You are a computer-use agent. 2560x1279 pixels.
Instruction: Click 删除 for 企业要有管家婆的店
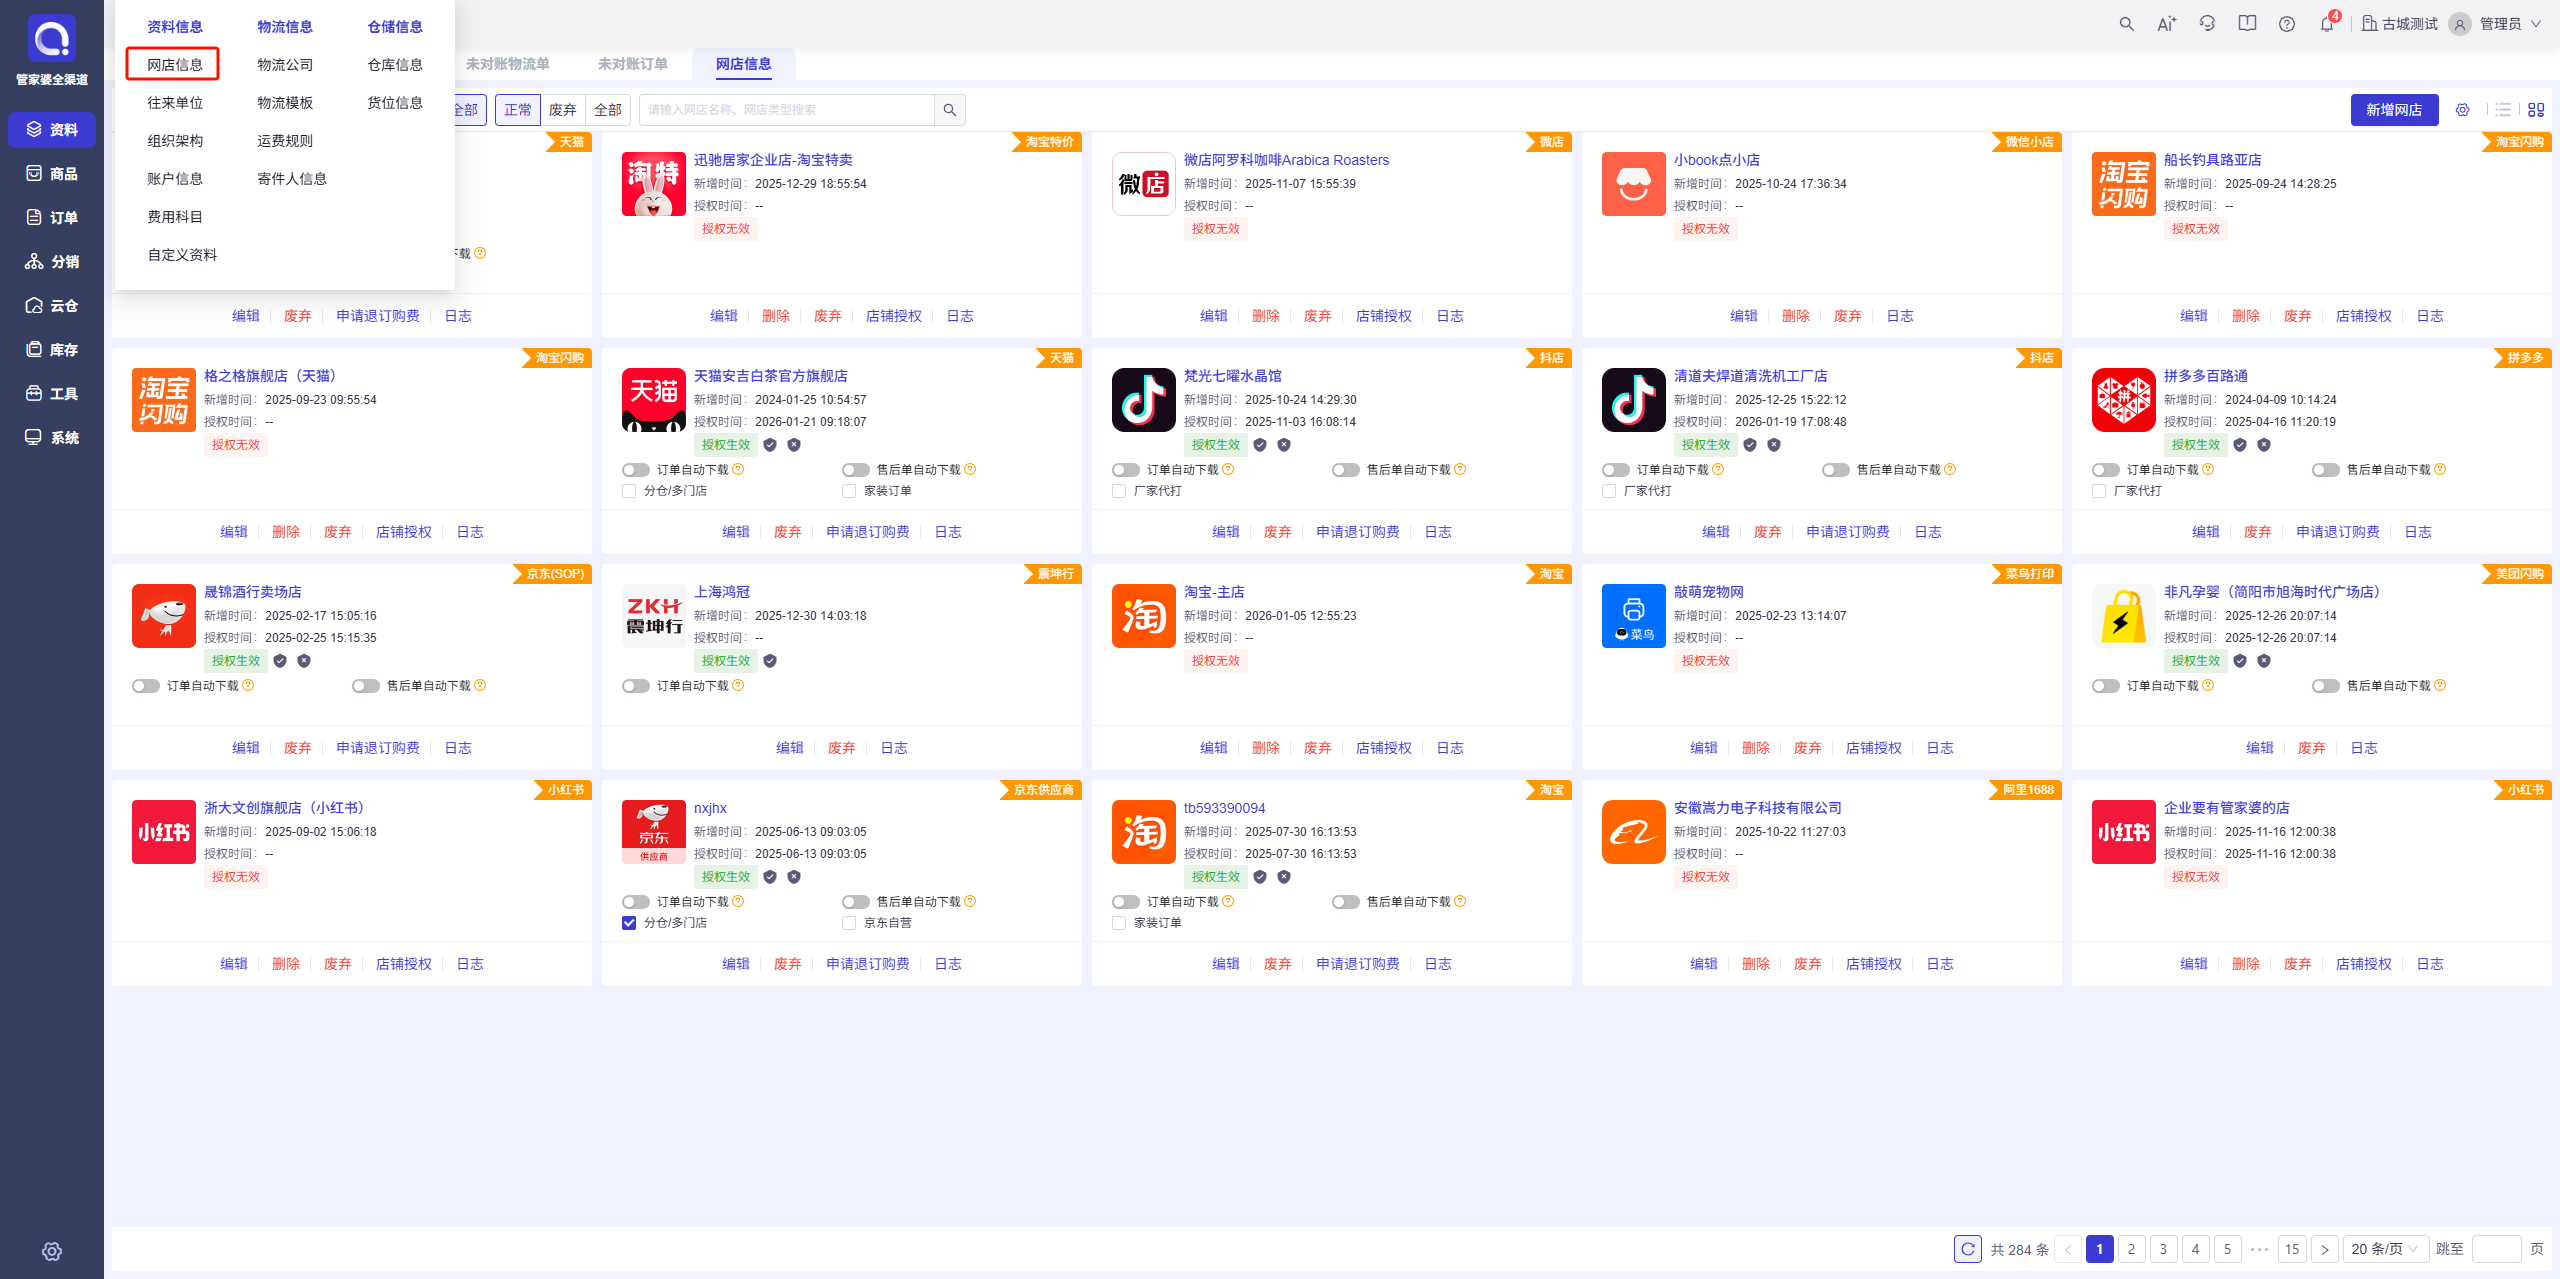coord(2246,964)
